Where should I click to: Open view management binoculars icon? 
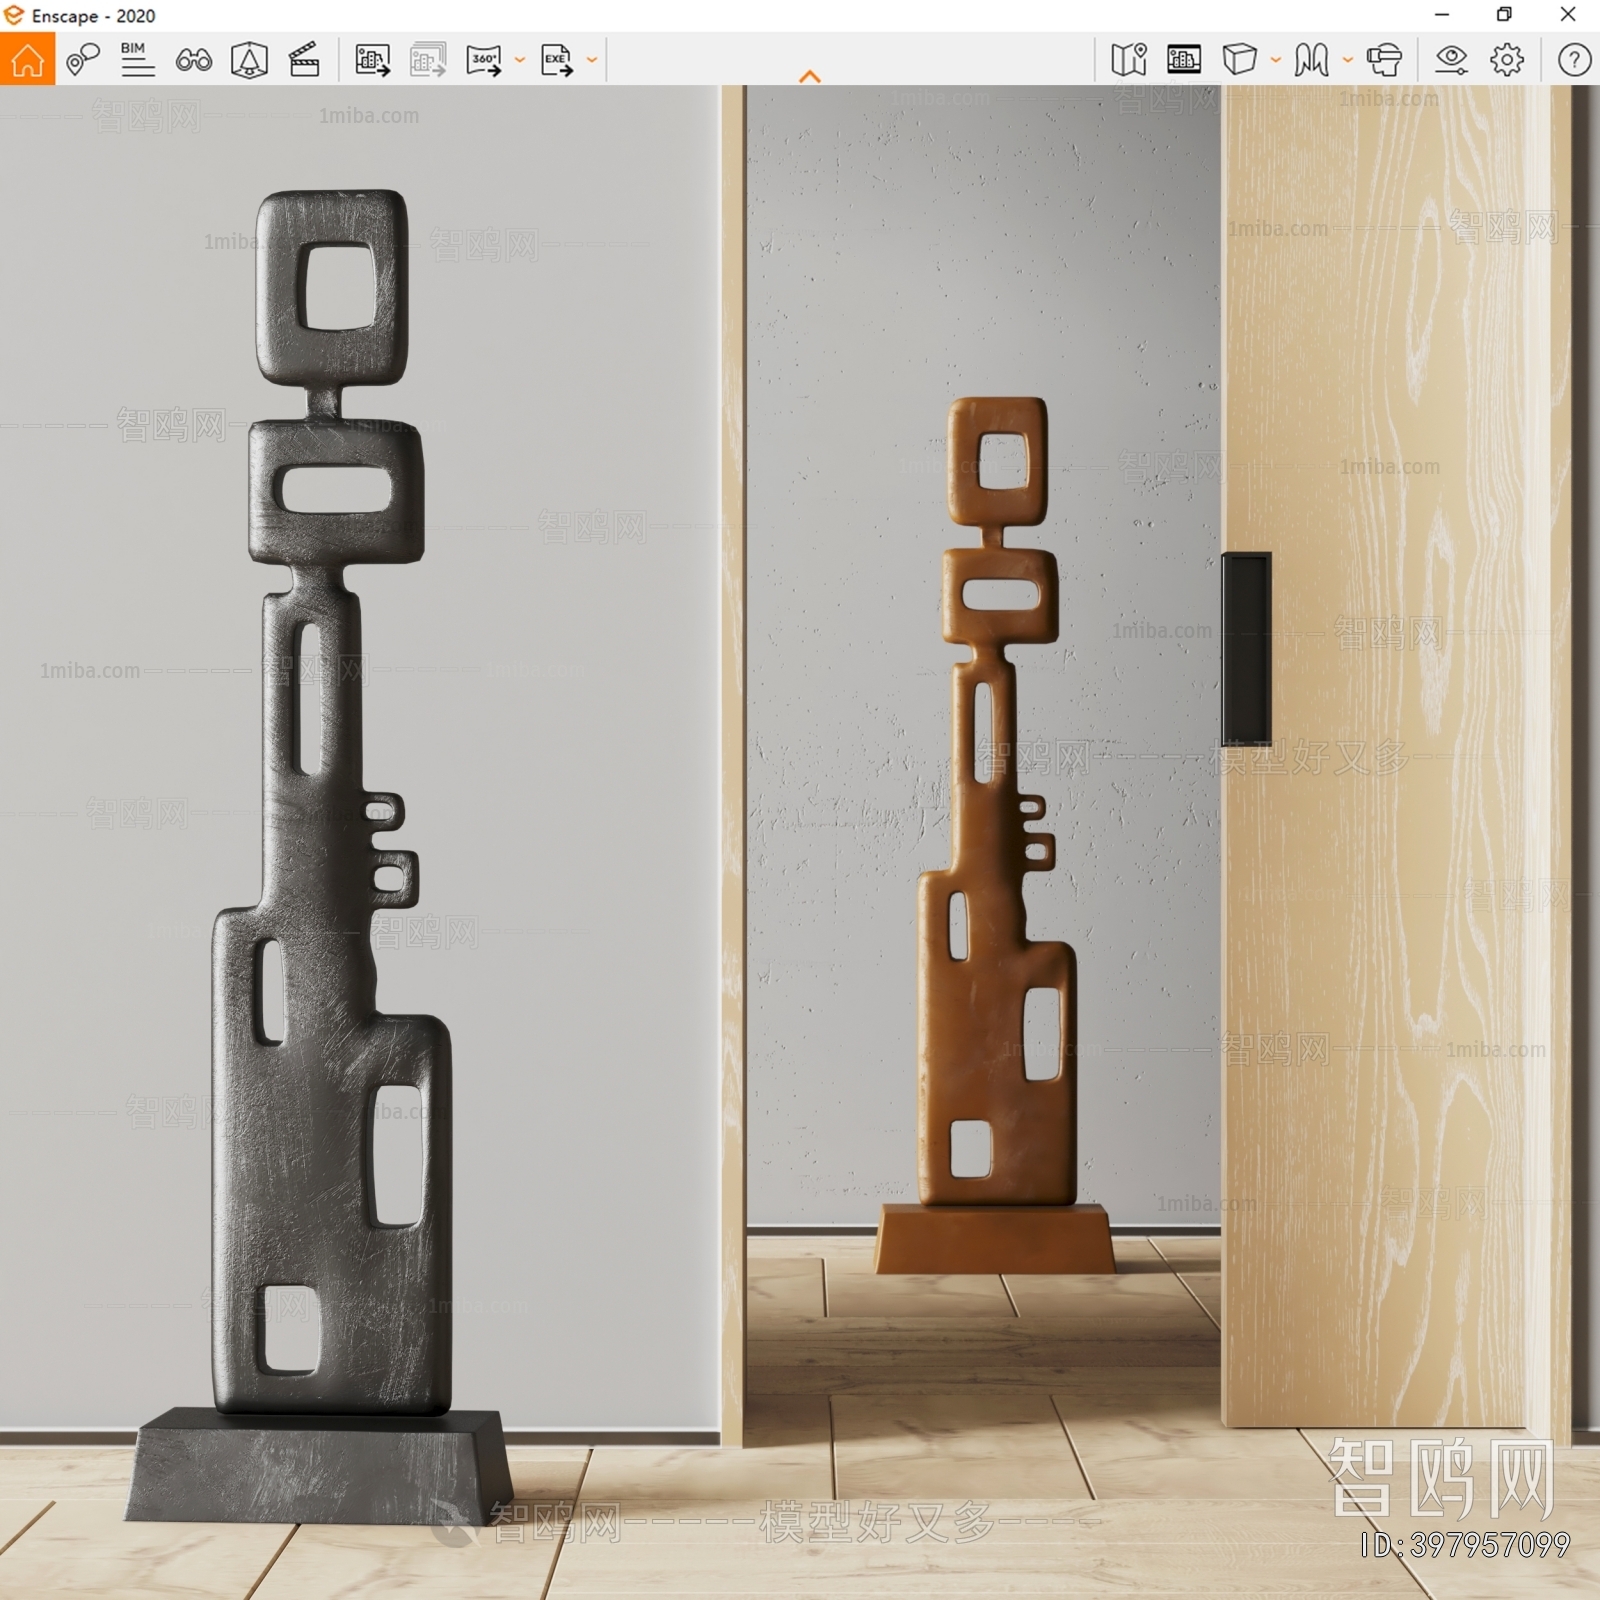click(x=193, y=60)
